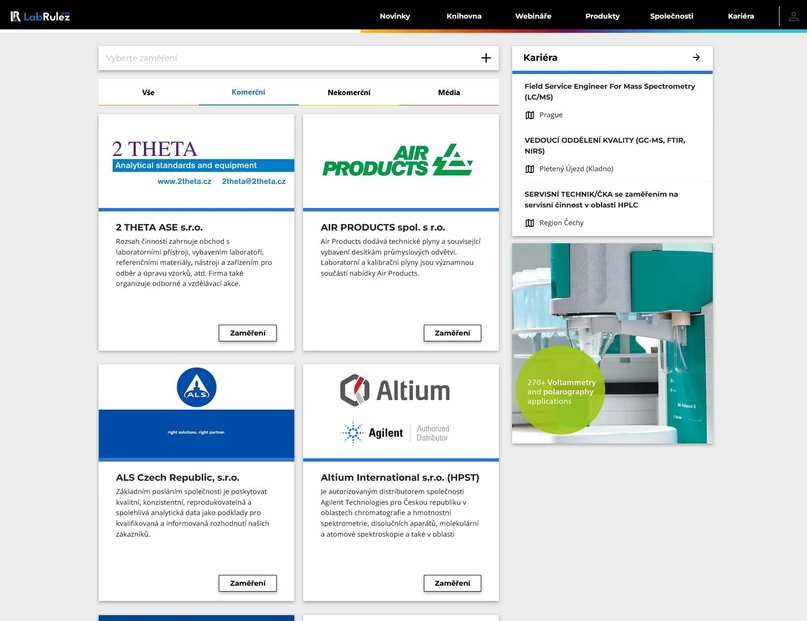Select the Vše tab
Image resolution: width=807 pixels, height=621 pixels.
(x=148, y=93)
